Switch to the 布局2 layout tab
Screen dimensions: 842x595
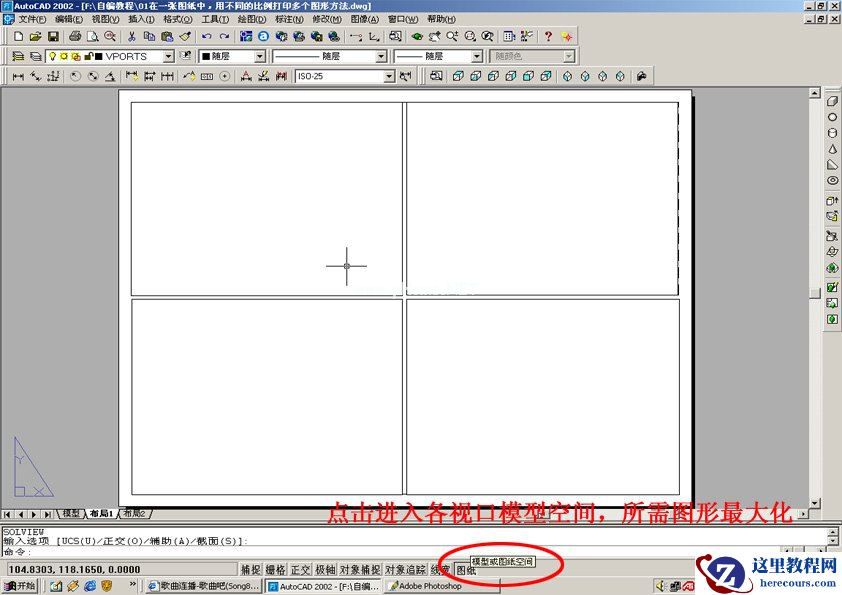click(x=134, y=513)
